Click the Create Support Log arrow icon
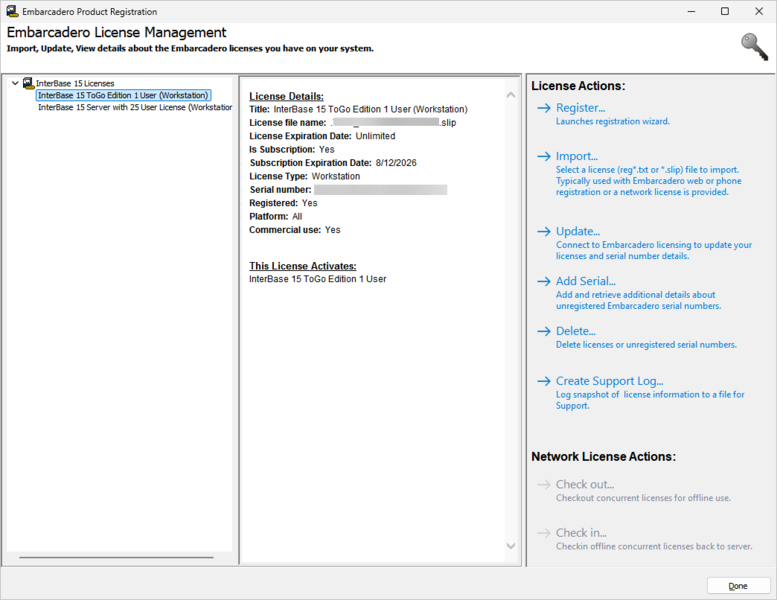The height and width of the screenshot is (600, 777). tap(544, 381)
